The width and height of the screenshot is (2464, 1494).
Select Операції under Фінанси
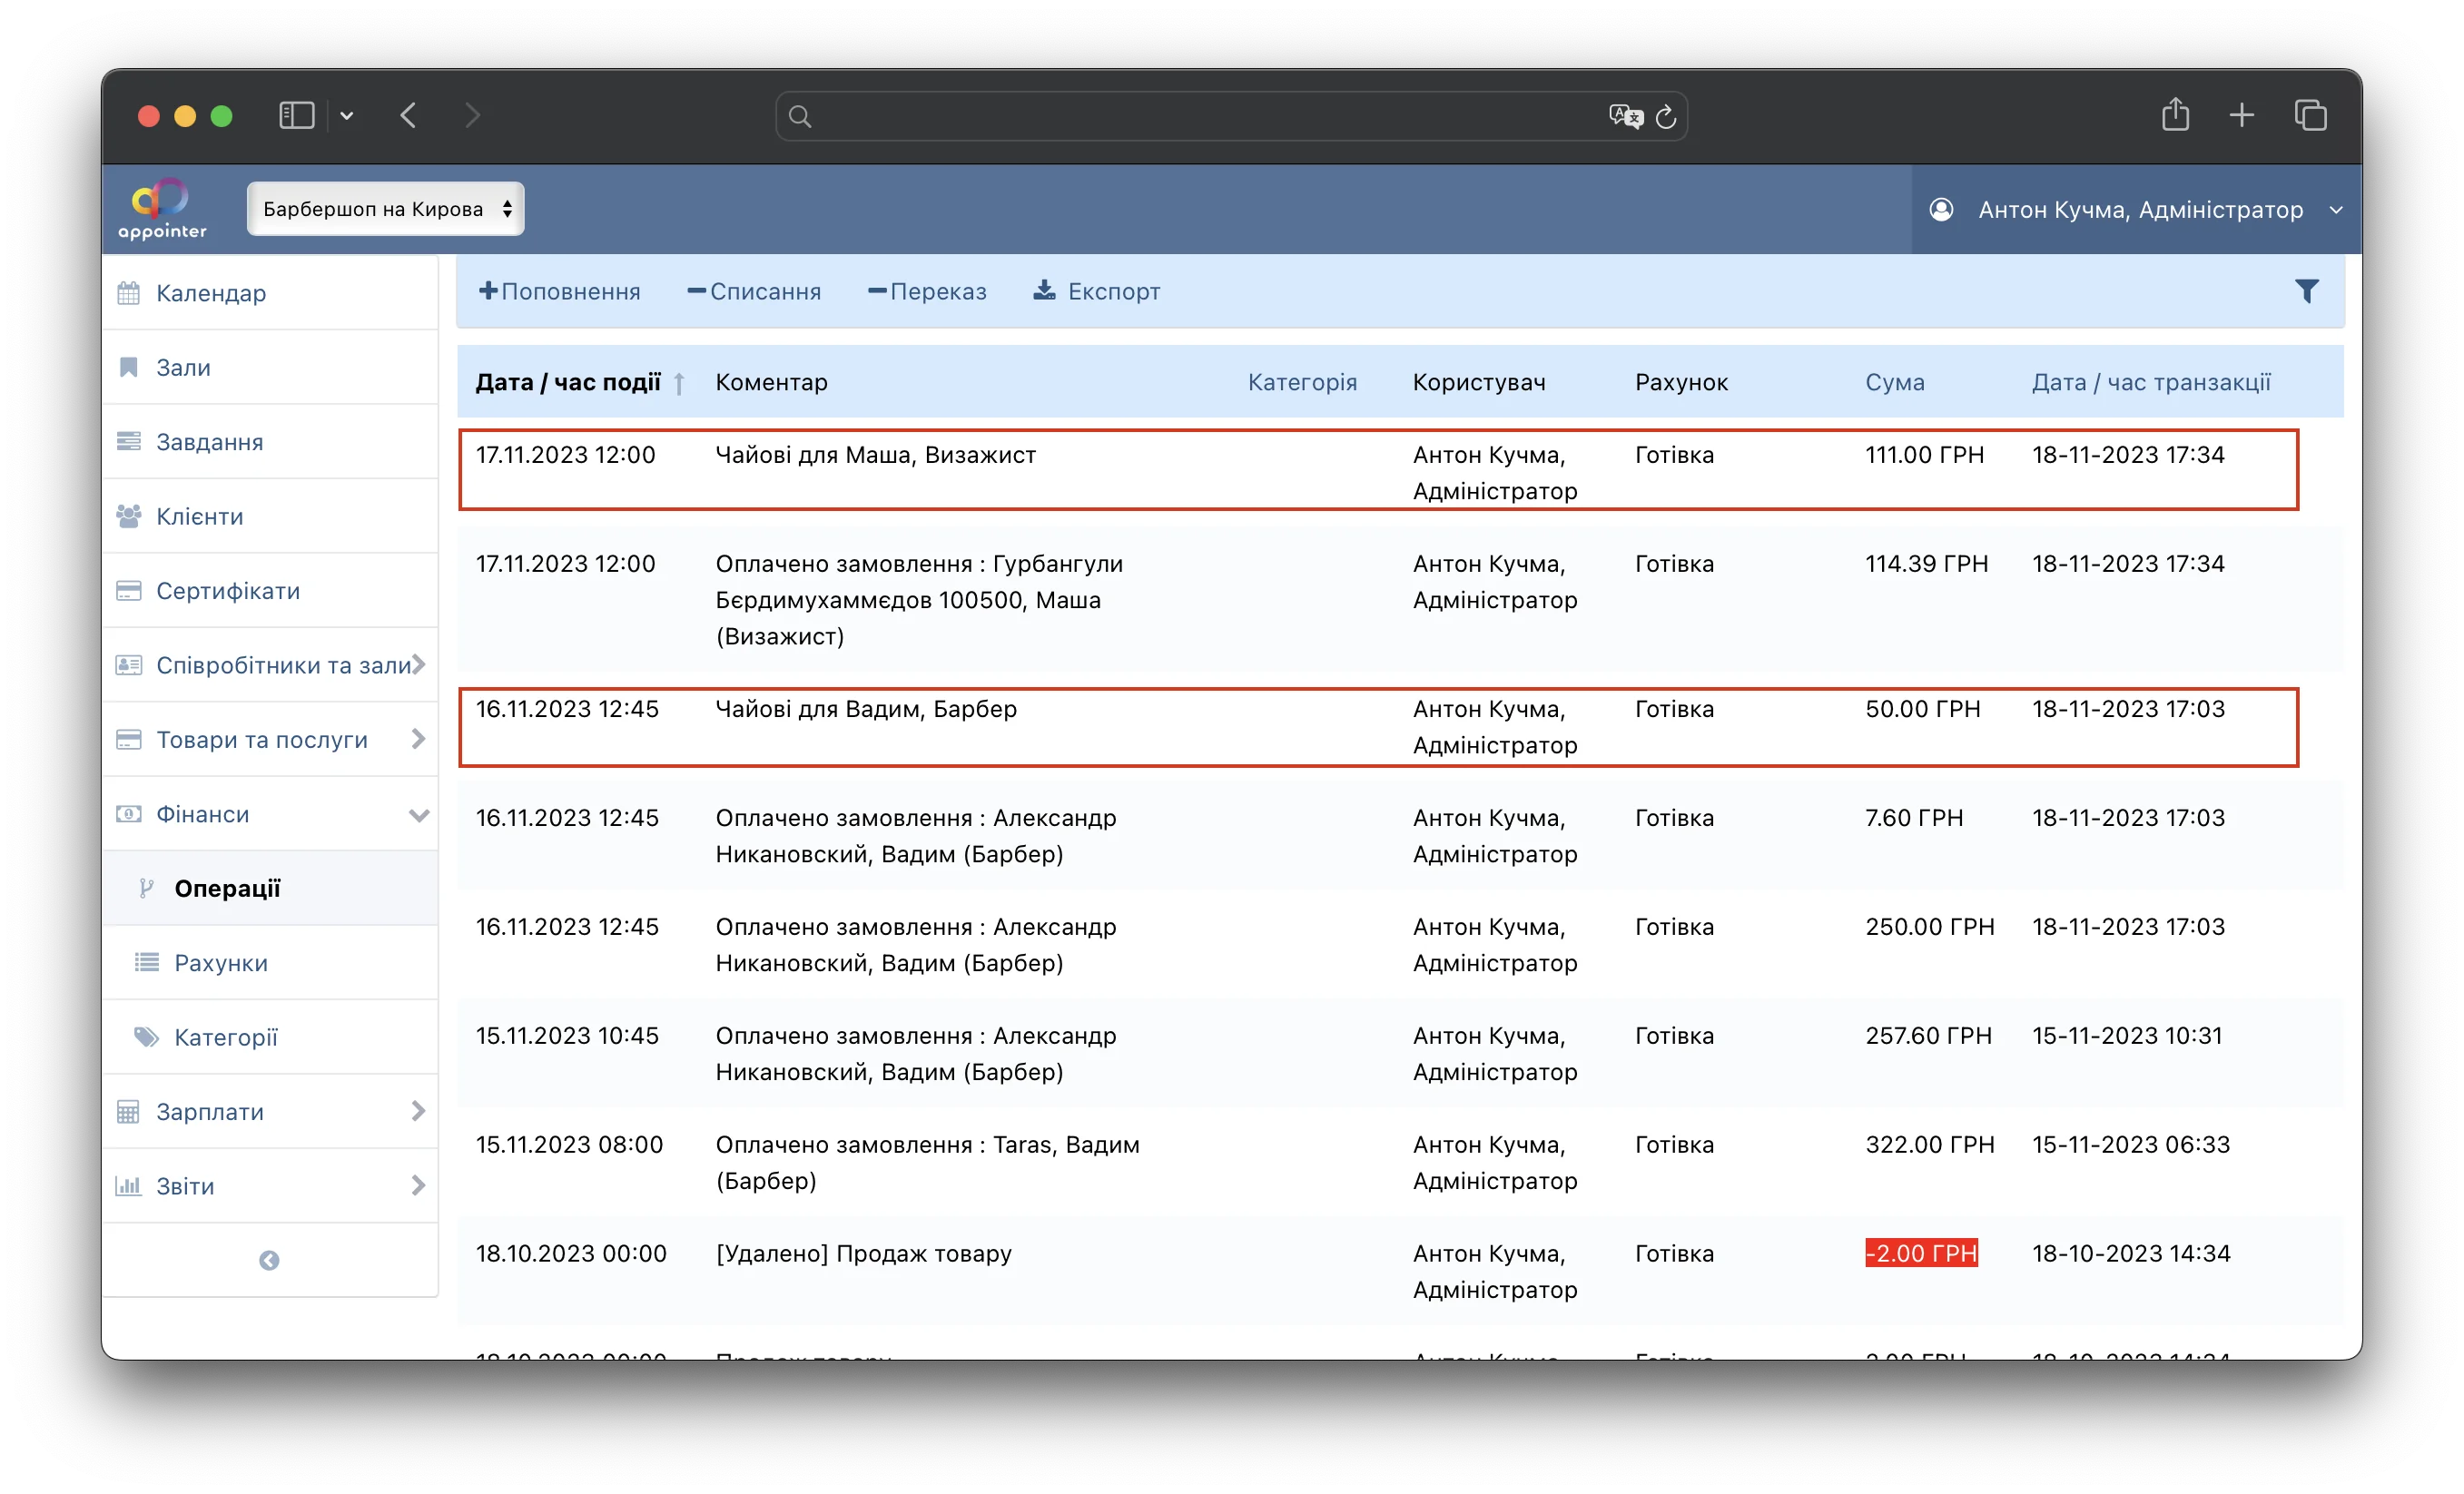(227, 889)
